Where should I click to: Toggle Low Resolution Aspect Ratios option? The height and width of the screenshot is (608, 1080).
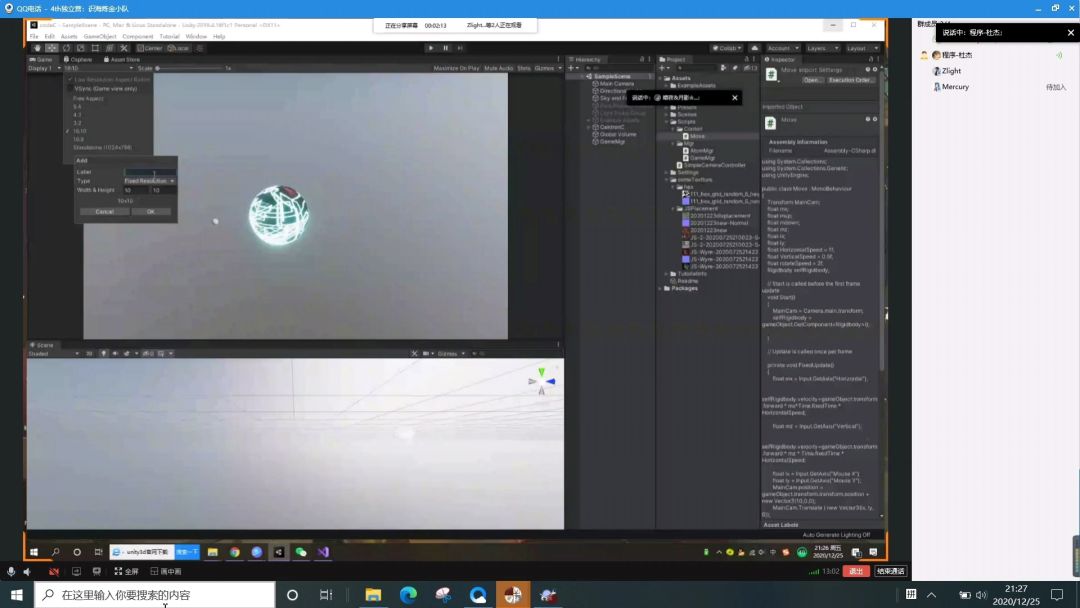(x=111, y=79)
